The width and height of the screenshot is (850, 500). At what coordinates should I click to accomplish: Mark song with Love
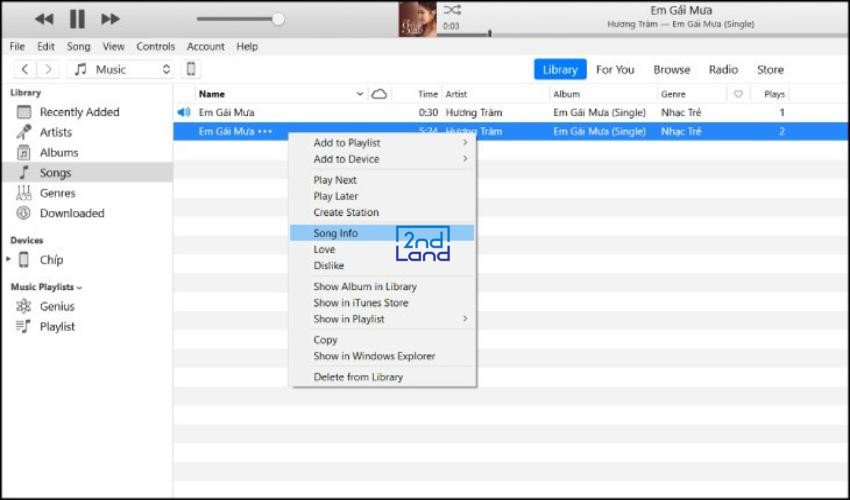click(x=382, y=249)
